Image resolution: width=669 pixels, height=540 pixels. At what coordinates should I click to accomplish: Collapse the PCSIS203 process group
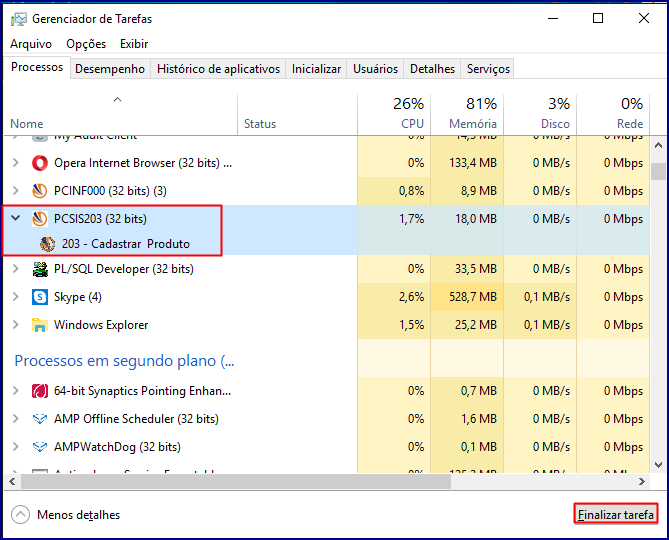point(16,218)
